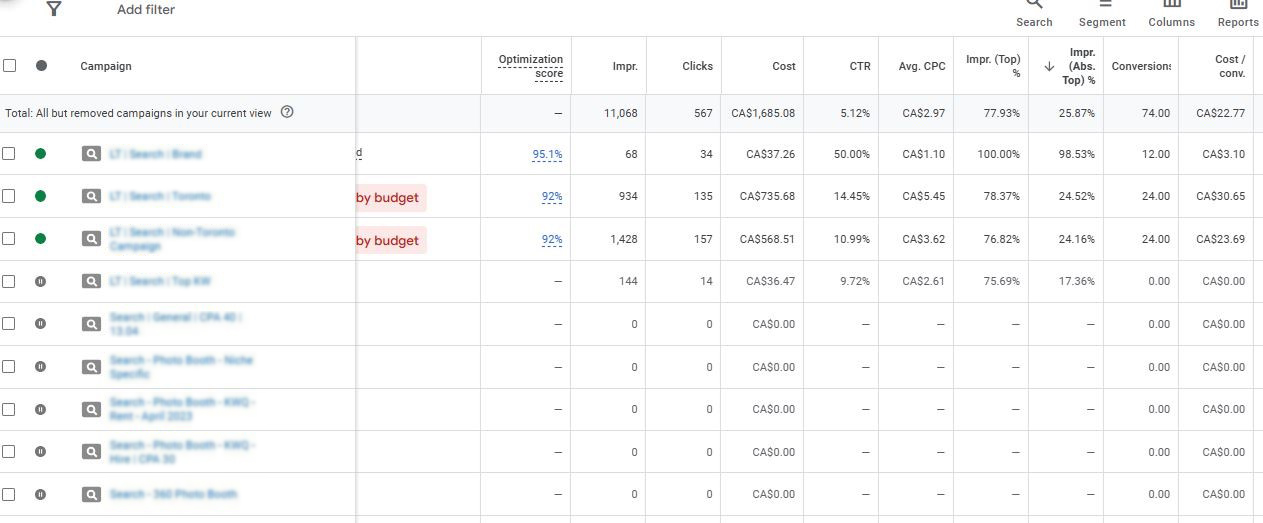Open the Search tool icon
Viewport: 1263px width, 523px height.
[x=1034, y=4]
